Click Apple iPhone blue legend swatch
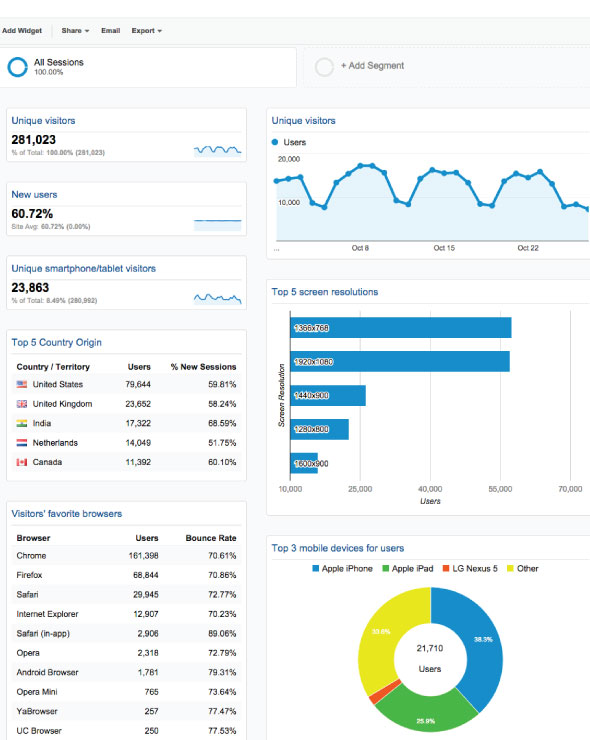The width and height of the screenshot is (590, 740). (x=316, y=568)
